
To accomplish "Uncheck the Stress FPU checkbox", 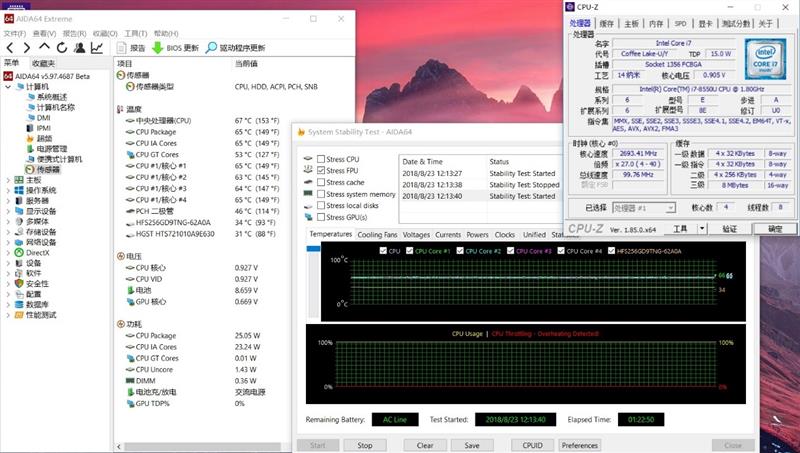I will tap(321, 170).
